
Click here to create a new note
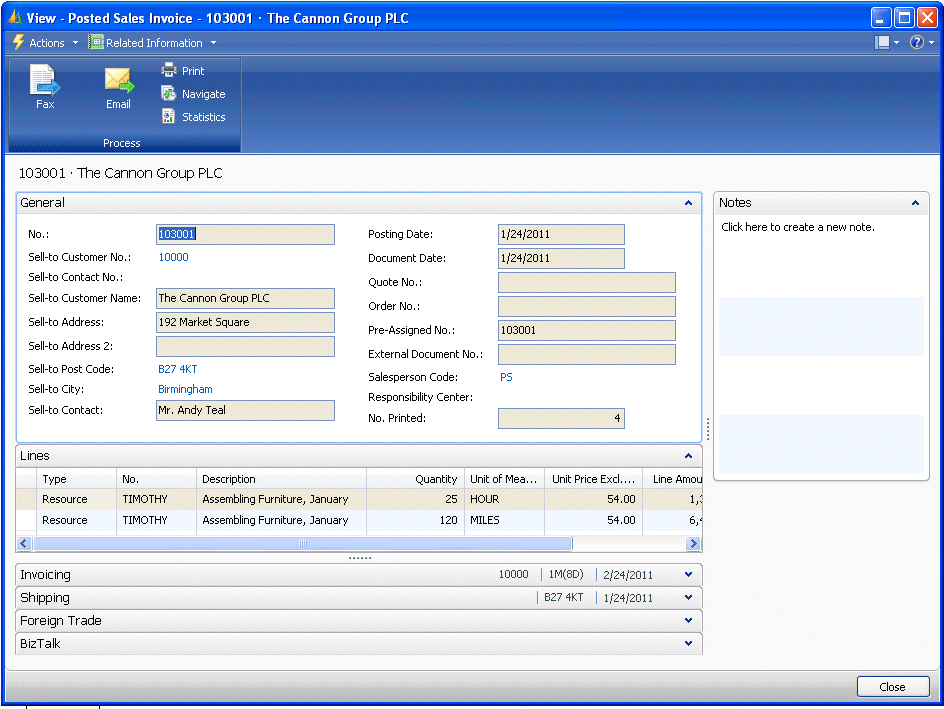pyautogui.click(x=798, y=227)
